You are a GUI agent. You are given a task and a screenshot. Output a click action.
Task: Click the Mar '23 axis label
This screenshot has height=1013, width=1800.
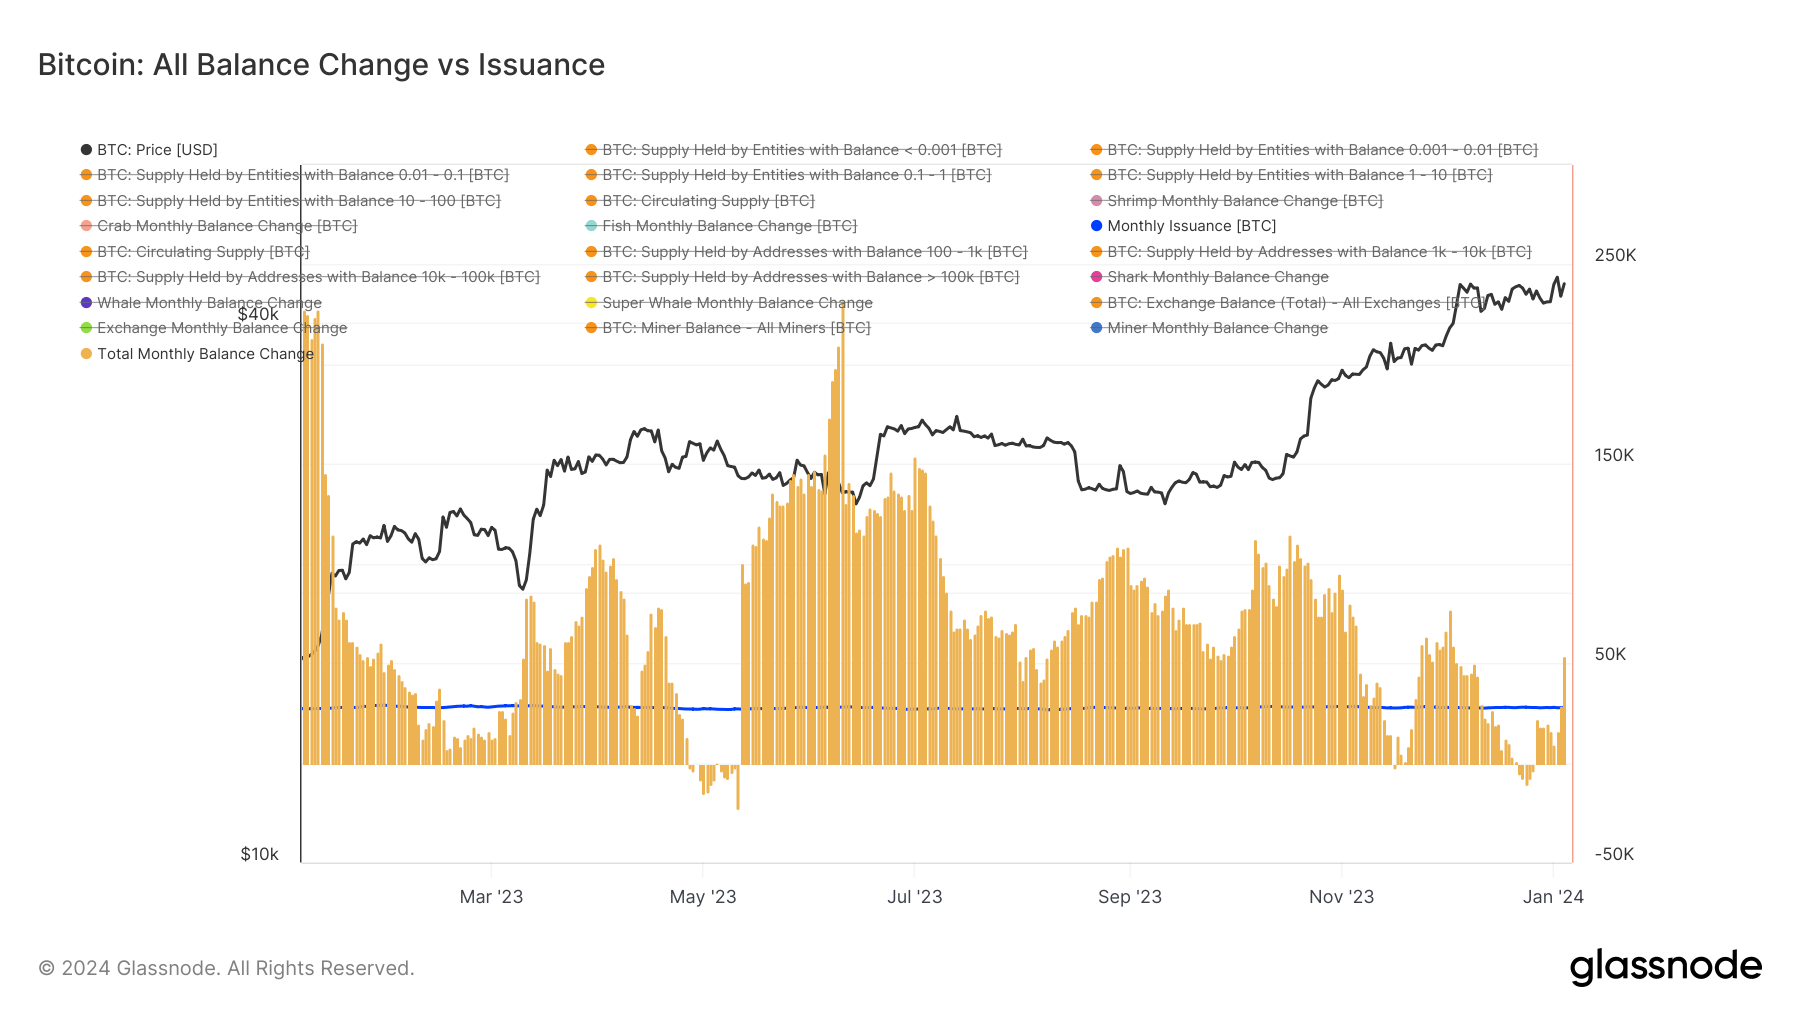click(x=491, y=897)
